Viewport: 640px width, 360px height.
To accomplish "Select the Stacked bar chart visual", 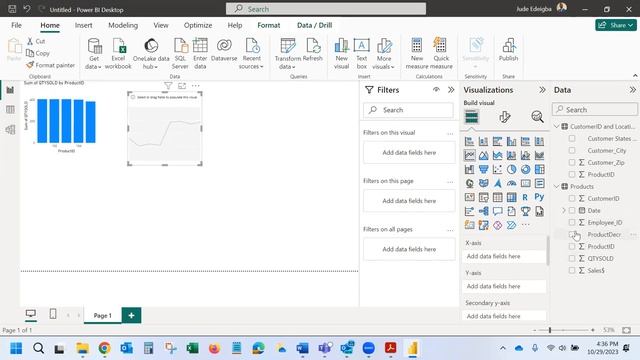I will click(x=469, y=141).
